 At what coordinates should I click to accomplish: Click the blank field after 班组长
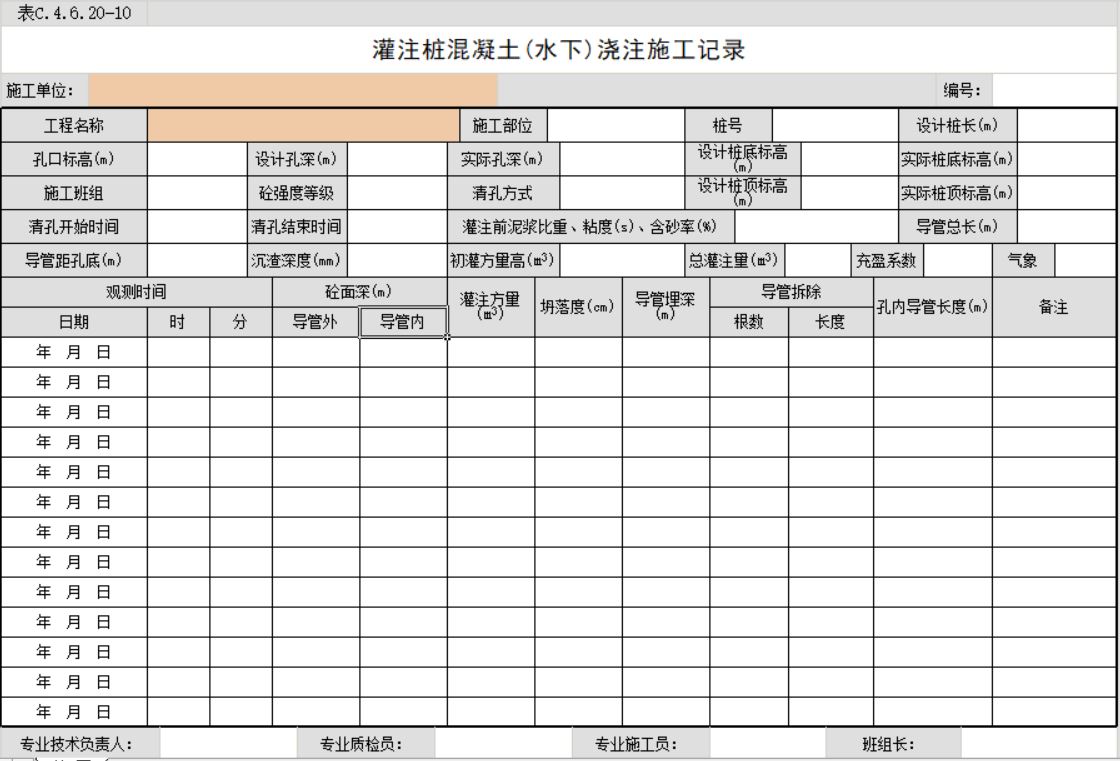click(1038, 744)
